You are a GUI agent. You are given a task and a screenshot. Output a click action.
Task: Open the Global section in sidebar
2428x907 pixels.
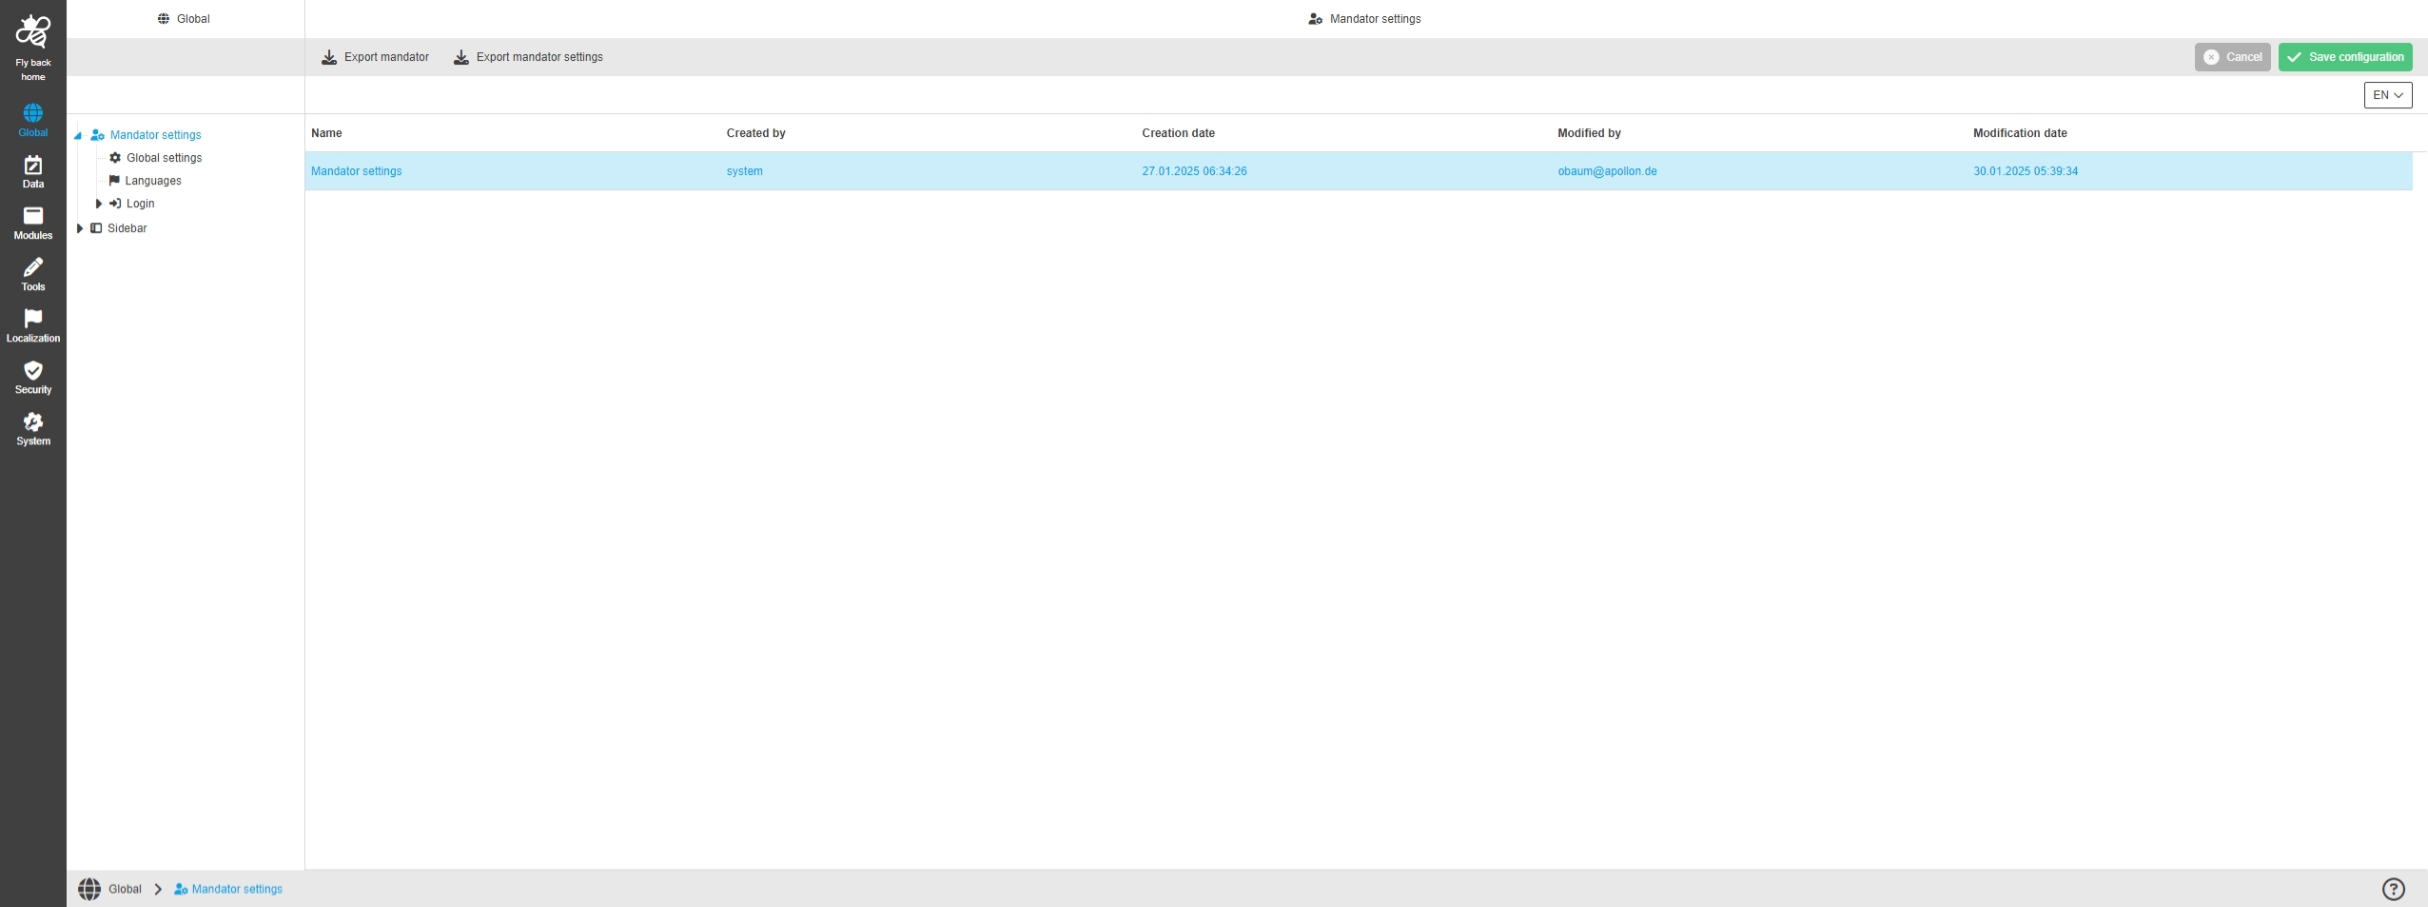click(33, 120)
